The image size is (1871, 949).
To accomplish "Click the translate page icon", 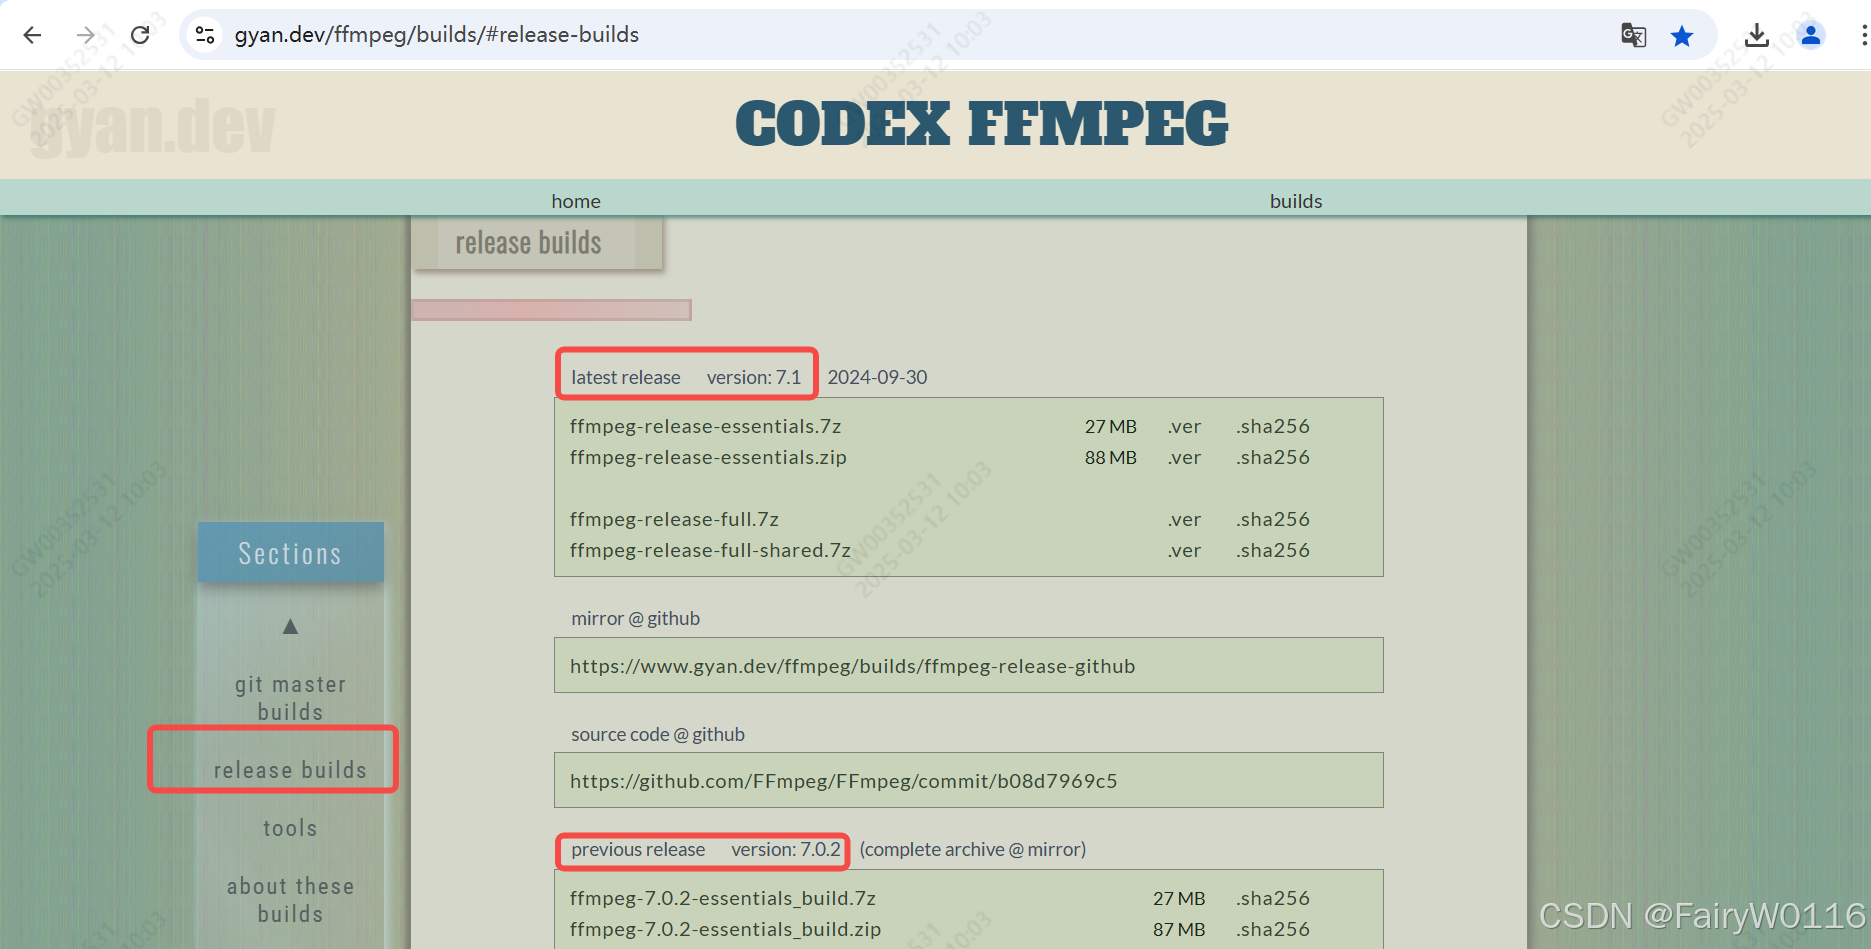I will (1633, 35).
